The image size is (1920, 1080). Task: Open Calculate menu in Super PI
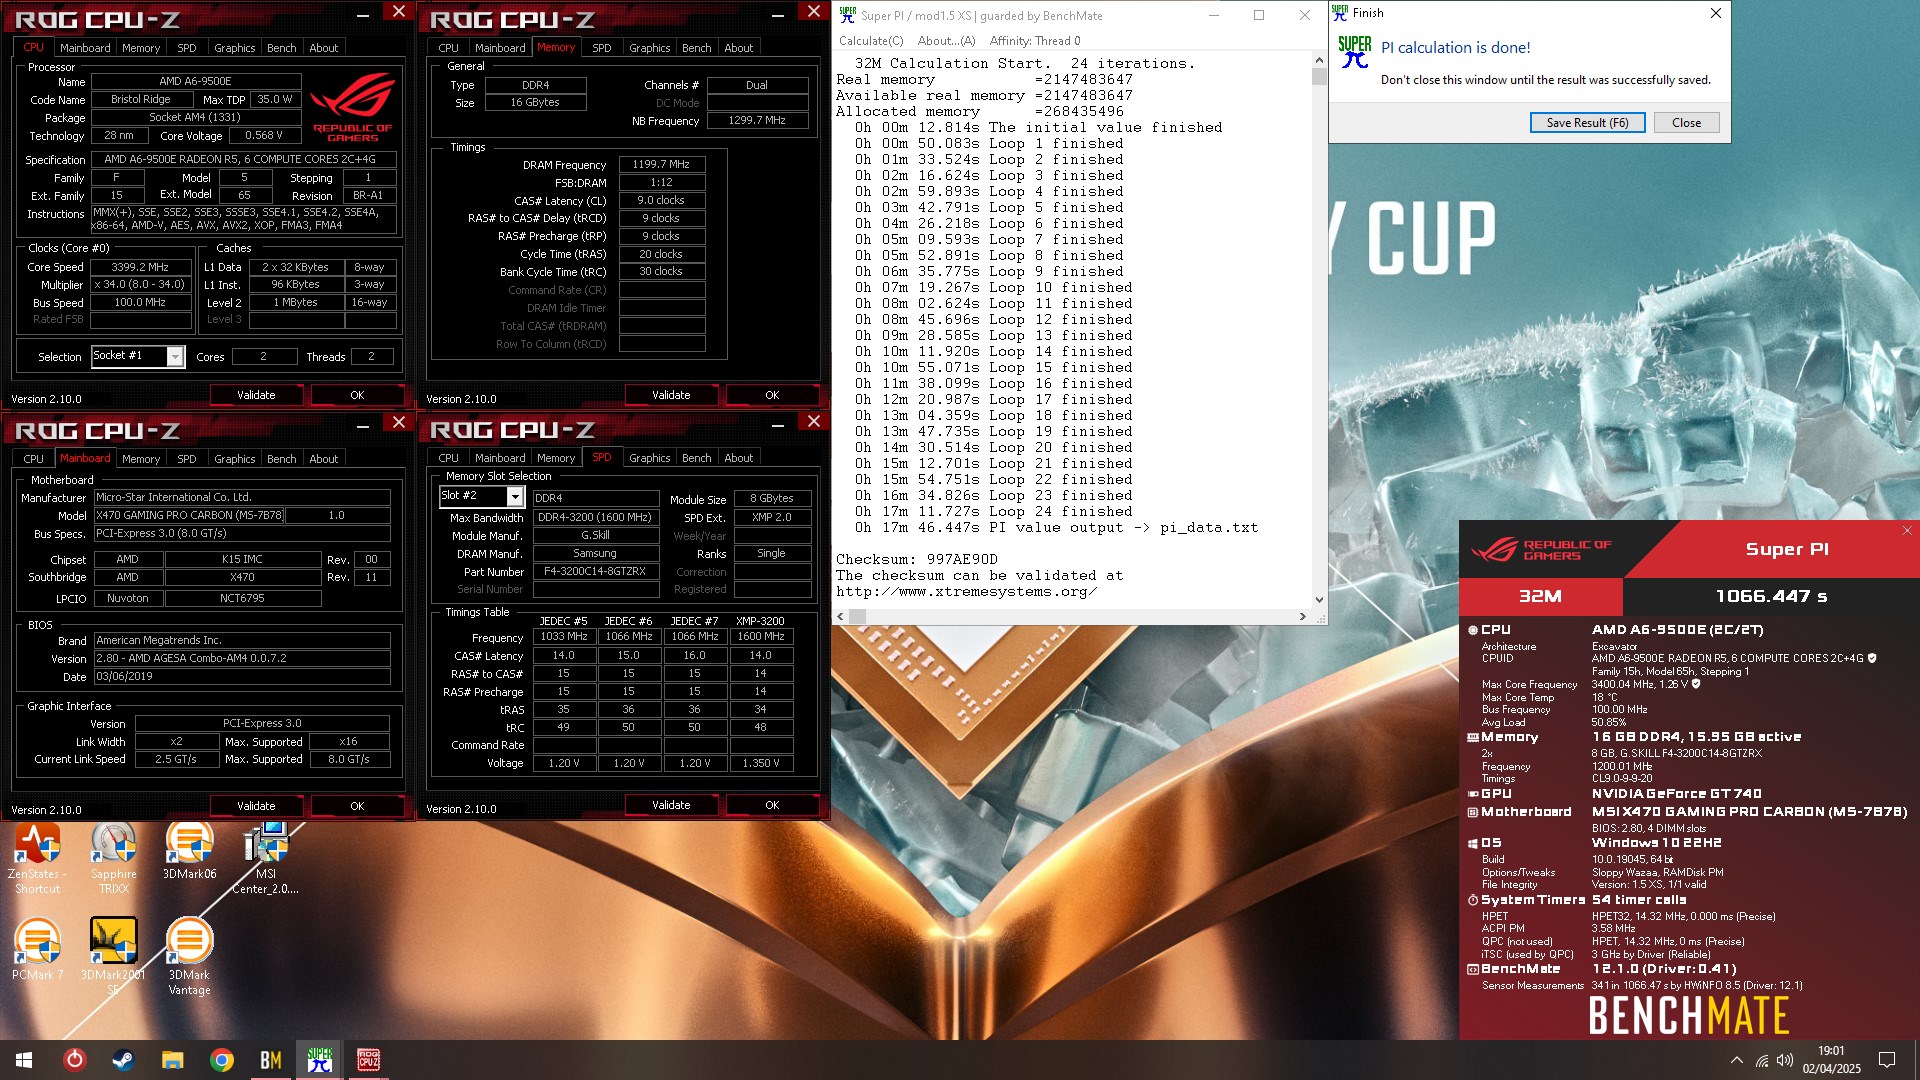tap(871, 41)
